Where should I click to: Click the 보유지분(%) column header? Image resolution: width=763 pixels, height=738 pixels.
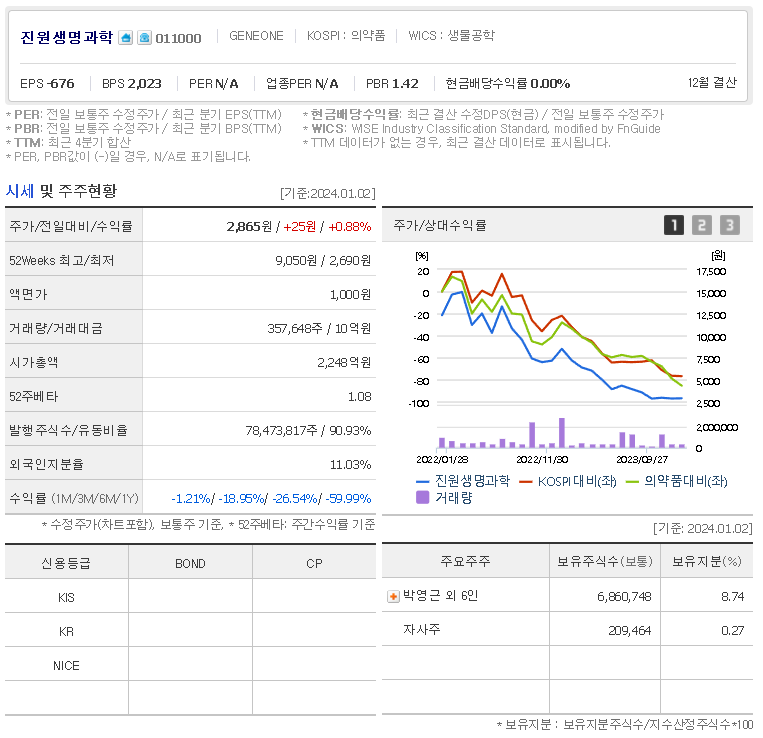click(707, 561)
